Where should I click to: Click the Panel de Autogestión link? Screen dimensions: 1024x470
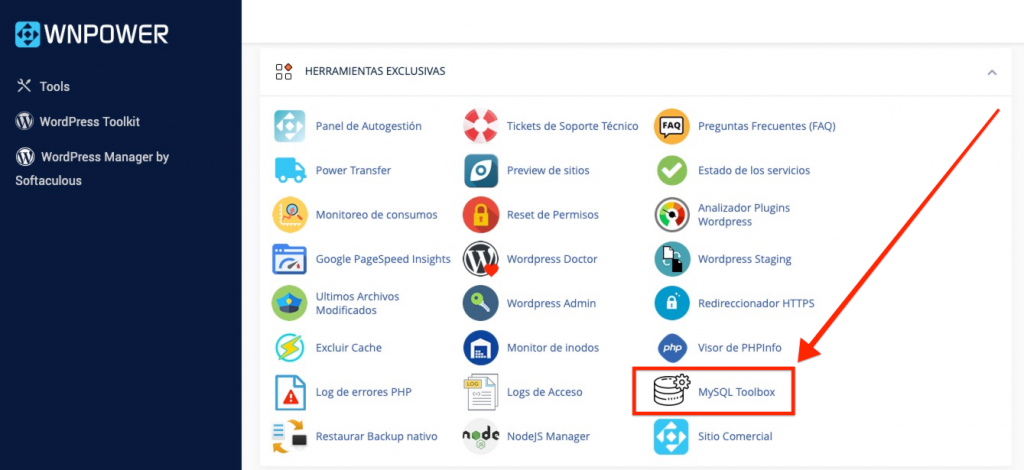(368, 126)
